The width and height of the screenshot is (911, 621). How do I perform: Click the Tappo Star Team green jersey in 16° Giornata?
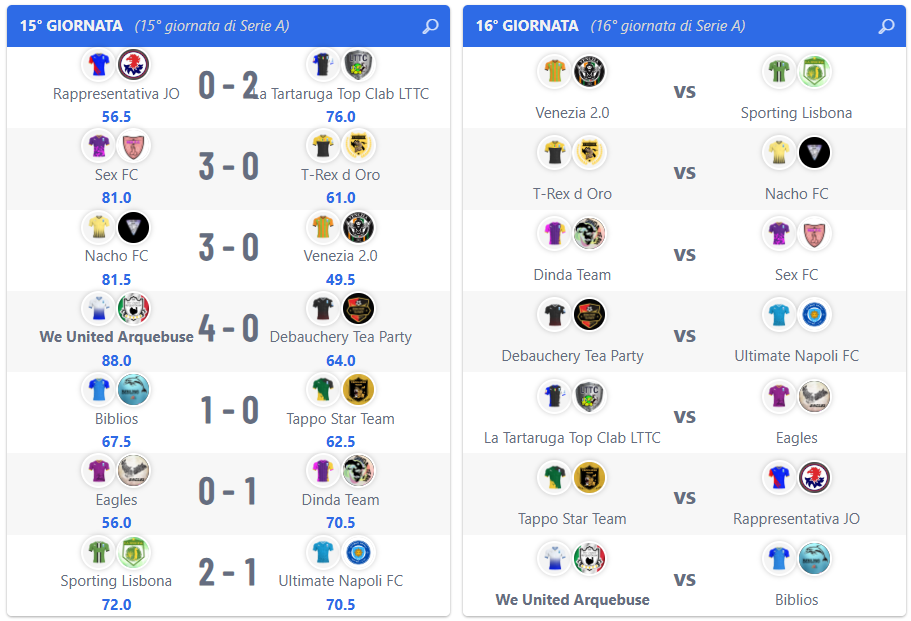tap(555, 478)
